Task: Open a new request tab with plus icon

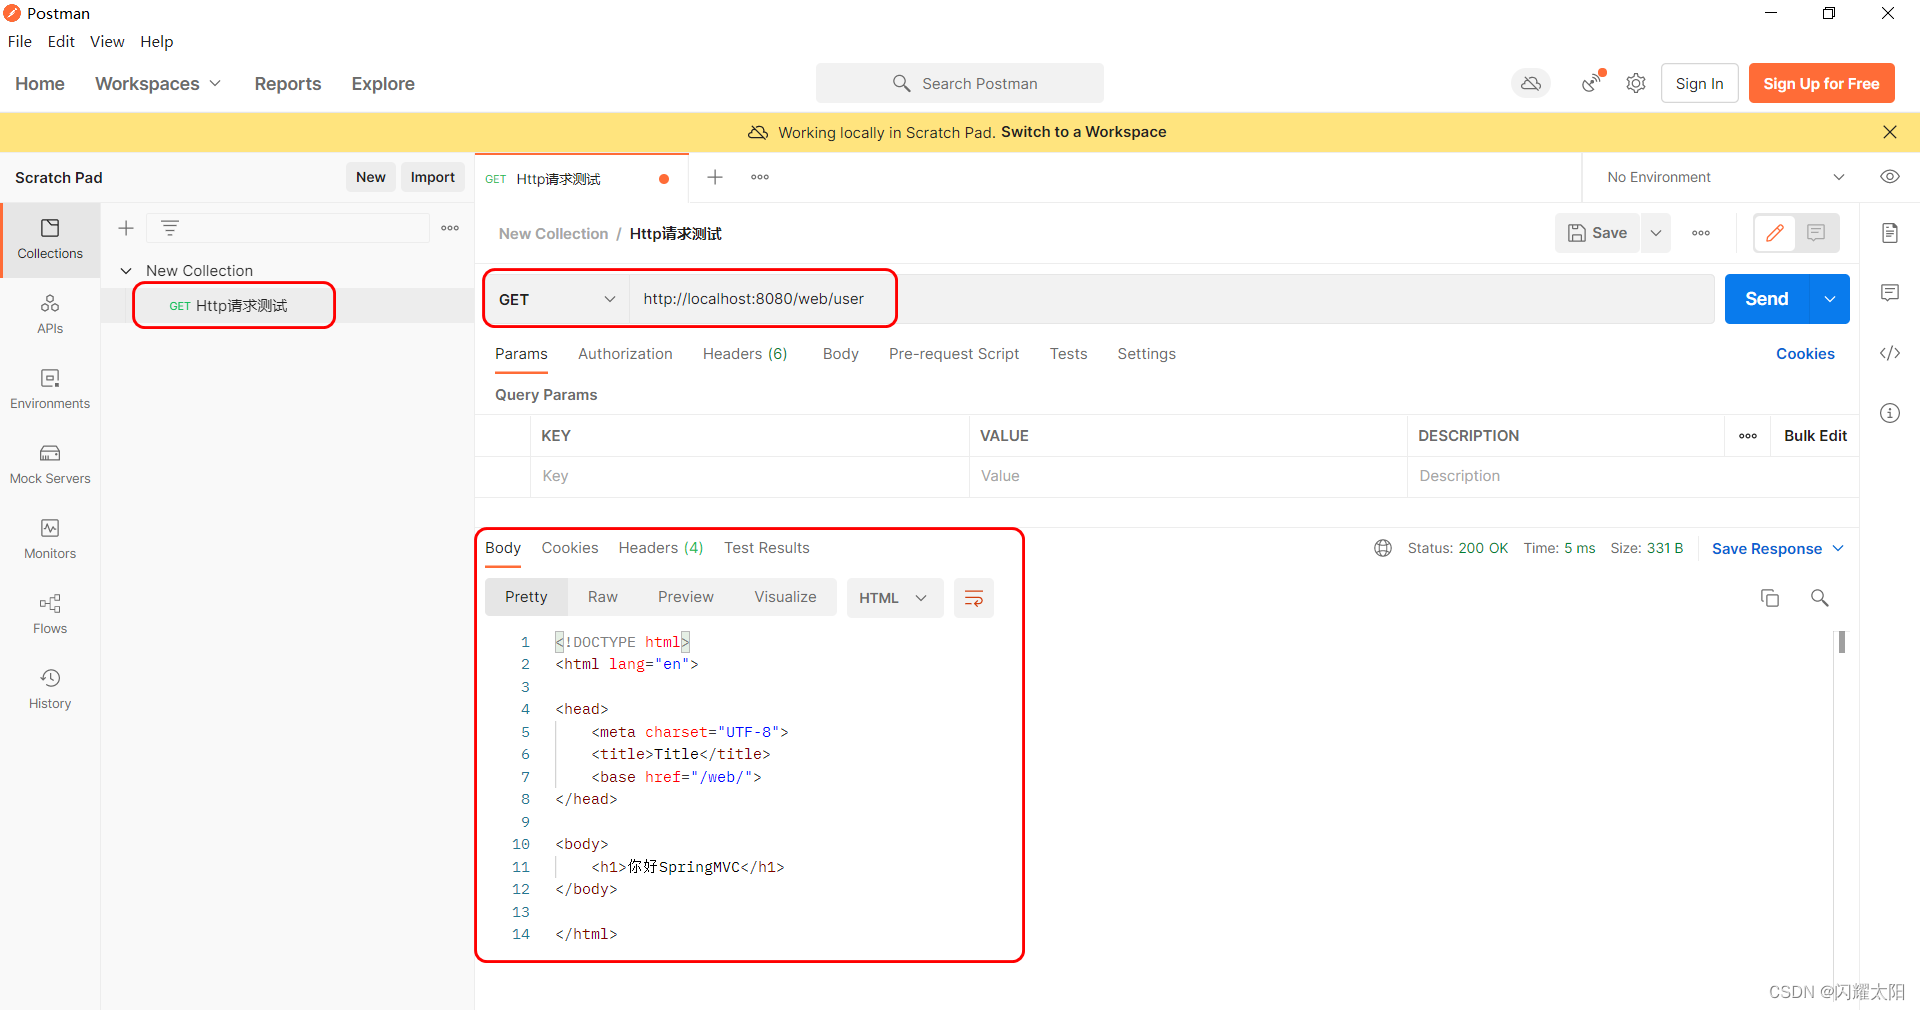Action: [x=715, y=177]
